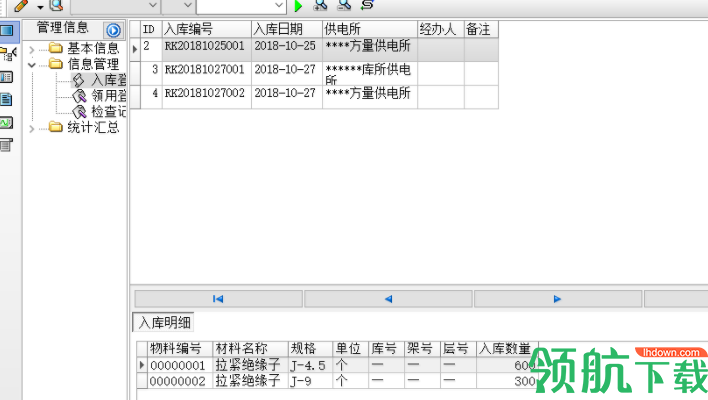708x400 pixels.
Task: Sort by the ID column header
Action: 151,29
